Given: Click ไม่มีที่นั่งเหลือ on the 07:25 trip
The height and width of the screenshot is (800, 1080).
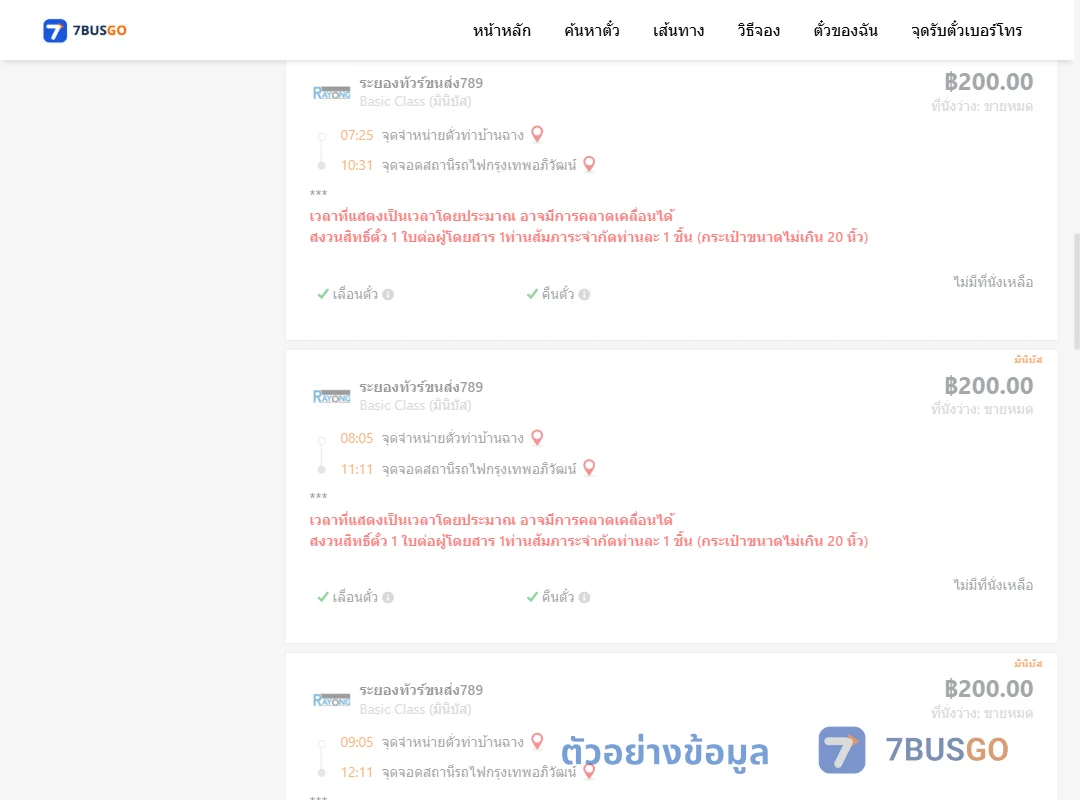Looking at the screenshot, I should (993, 282).
